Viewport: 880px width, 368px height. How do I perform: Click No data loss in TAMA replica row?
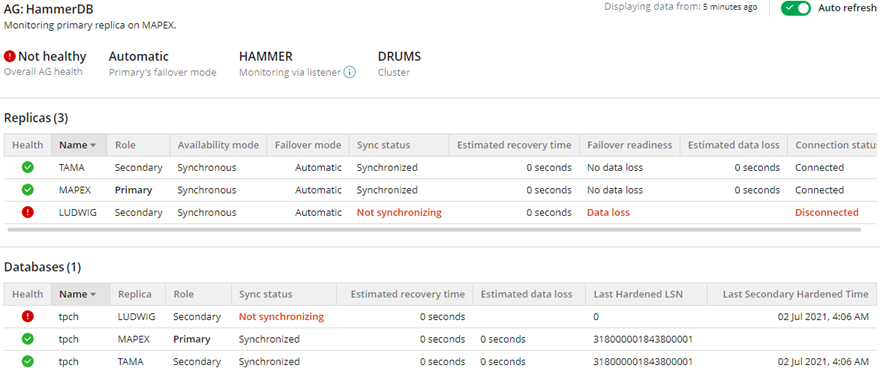(615, 167)
